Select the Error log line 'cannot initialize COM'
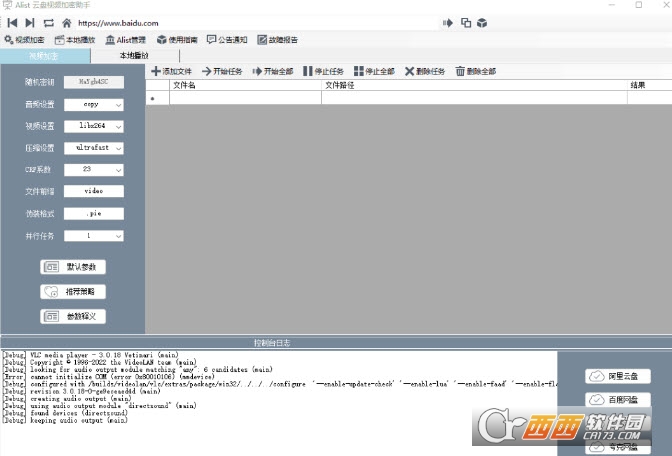 pyautogui.click(x=108, y=377)
